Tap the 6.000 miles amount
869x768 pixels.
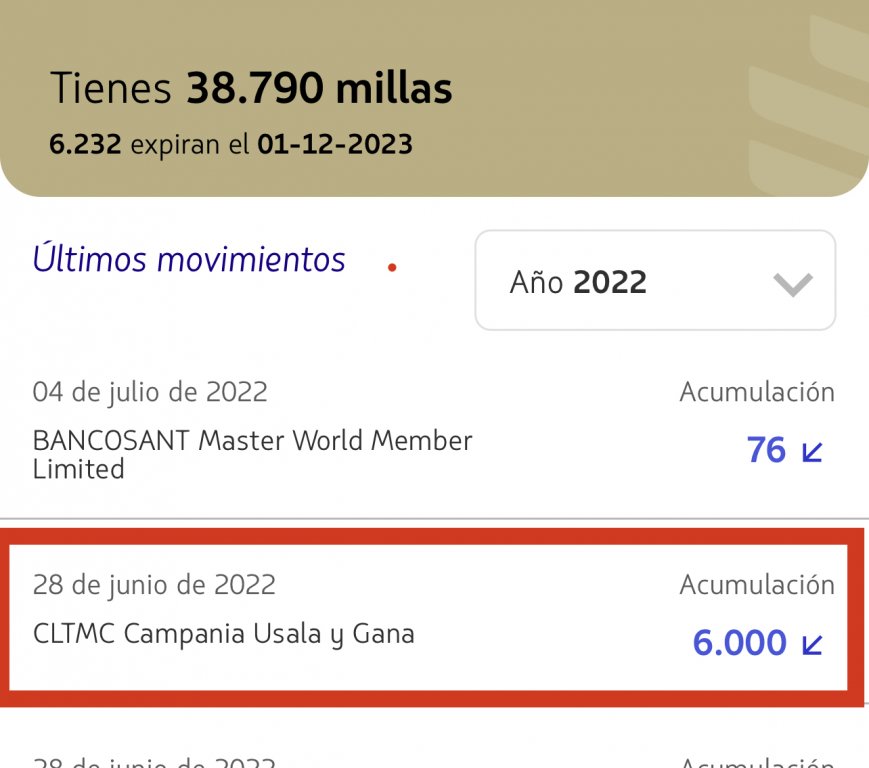point(739,643)
